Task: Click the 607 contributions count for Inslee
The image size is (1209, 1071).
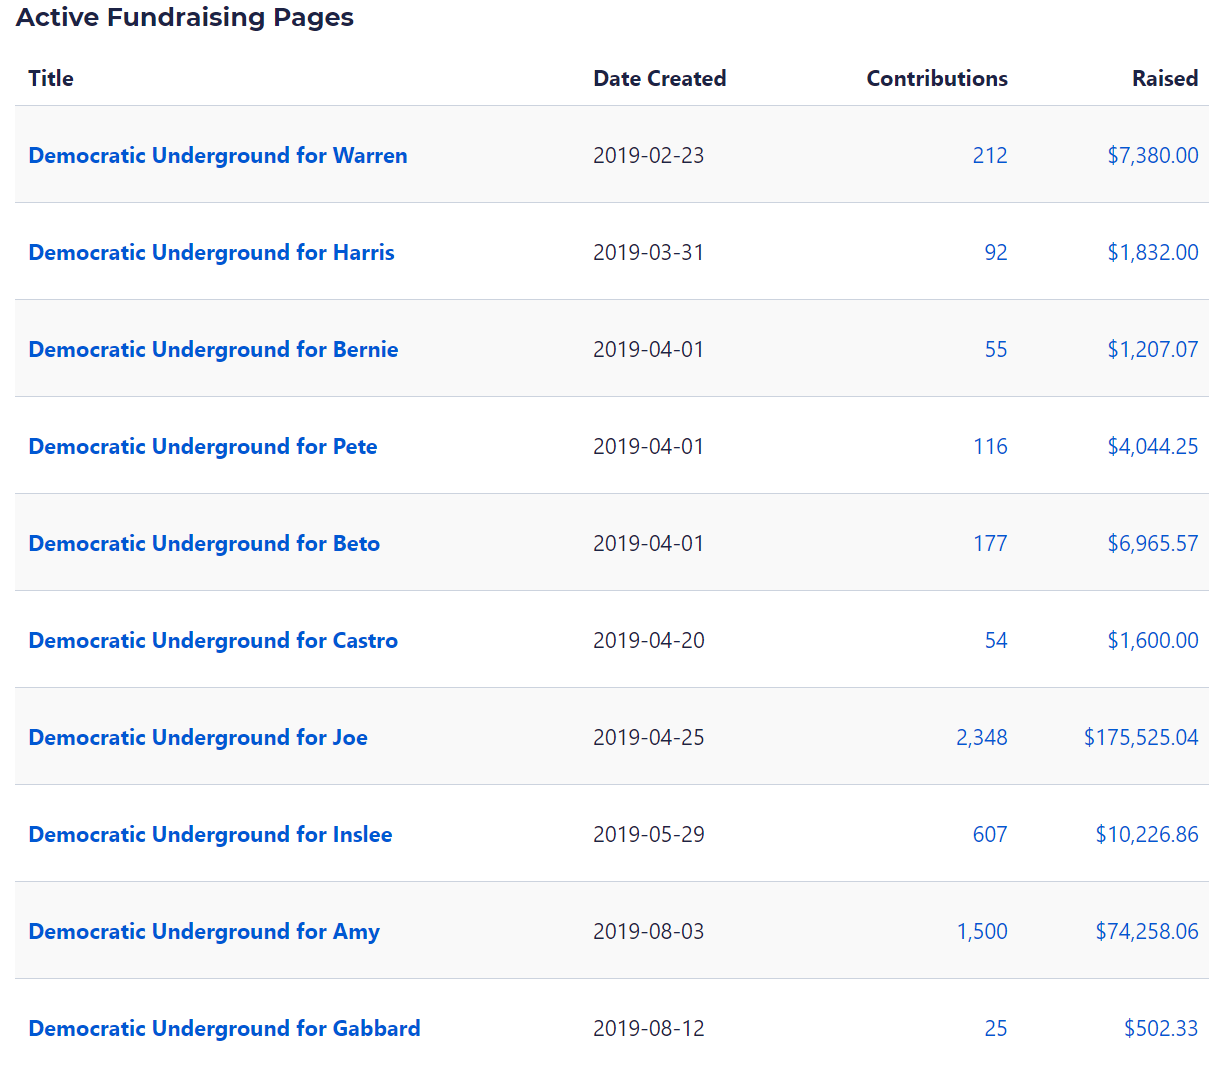Action: [989, 834]
